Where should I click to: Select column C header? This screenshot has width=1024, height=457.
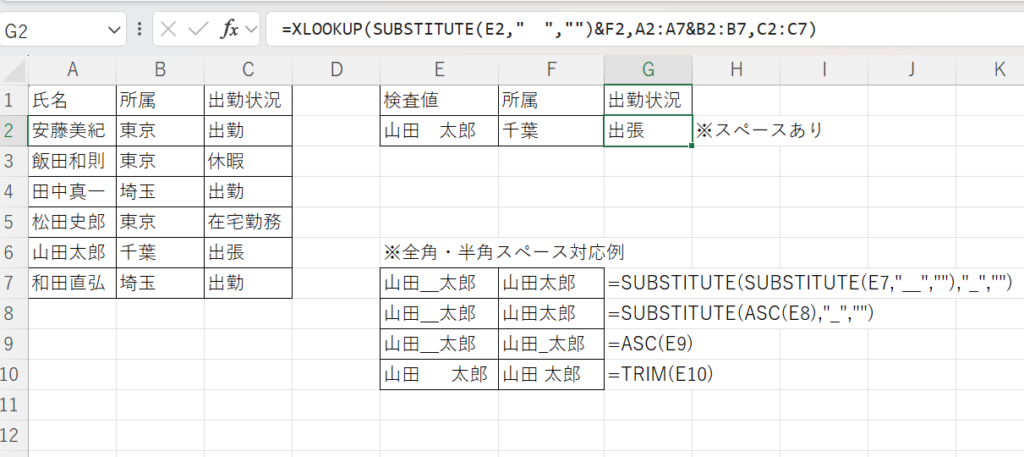248,70
